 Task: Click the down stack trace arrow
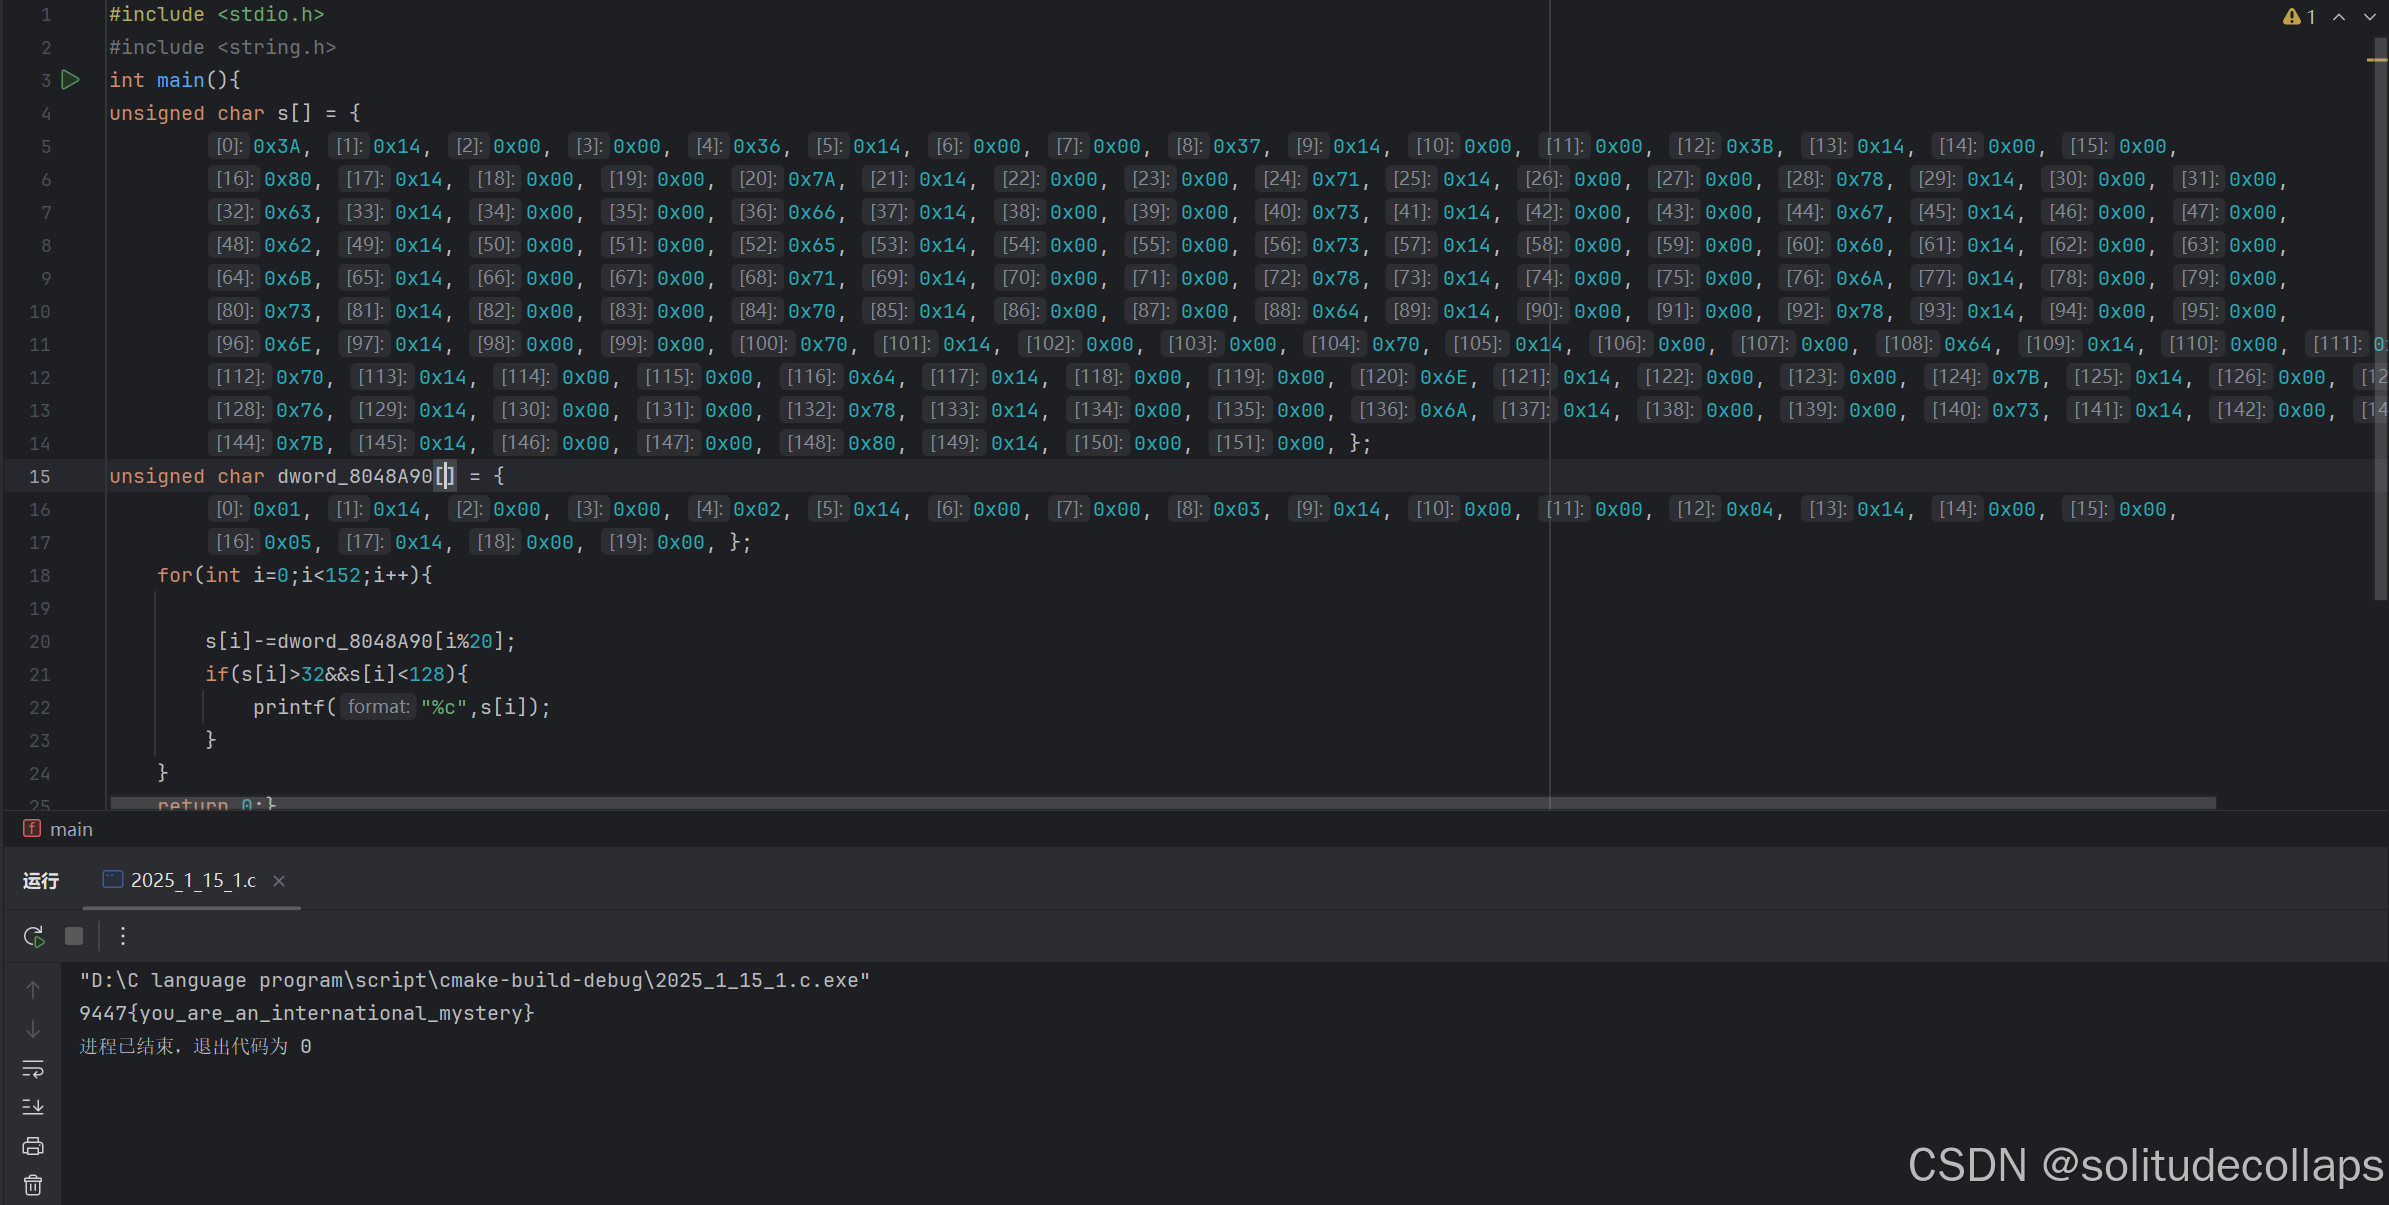[33, 1028]
